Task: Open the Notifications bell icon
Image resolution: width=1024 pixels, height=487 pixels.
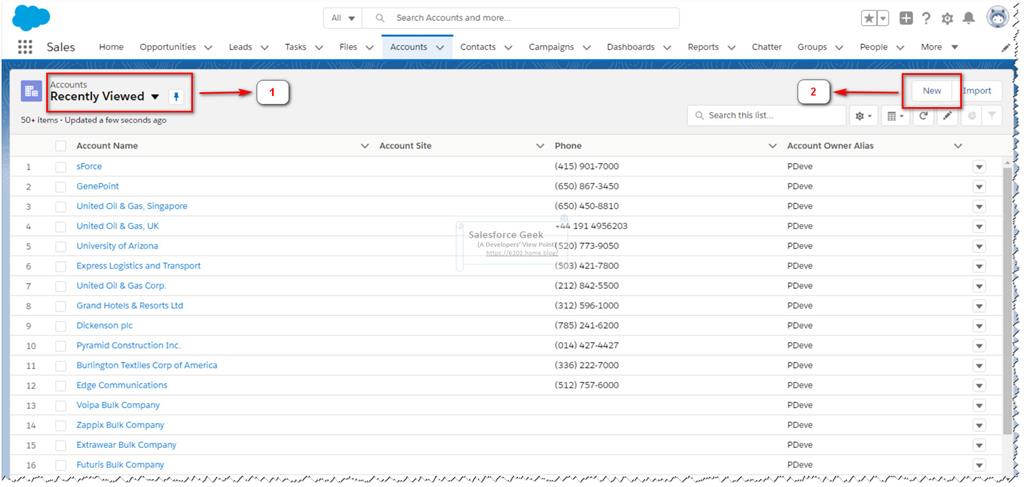Action: (968, 18)
